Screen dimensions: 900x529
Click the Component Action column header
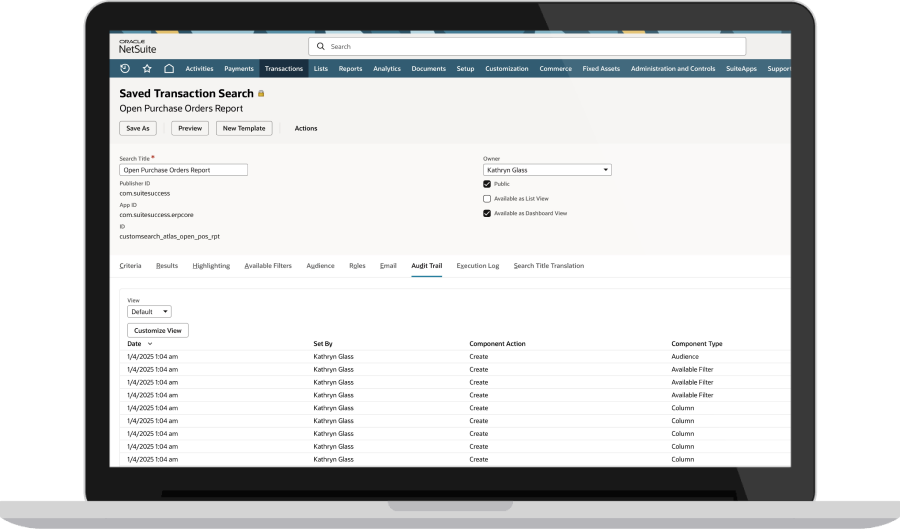497,344
